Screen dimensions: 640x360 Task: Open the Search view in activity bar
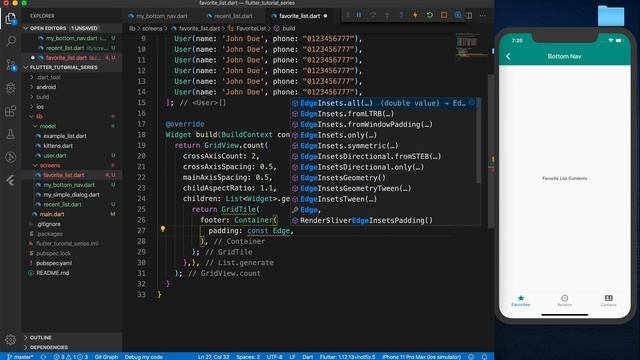click(x=11, y=41)
